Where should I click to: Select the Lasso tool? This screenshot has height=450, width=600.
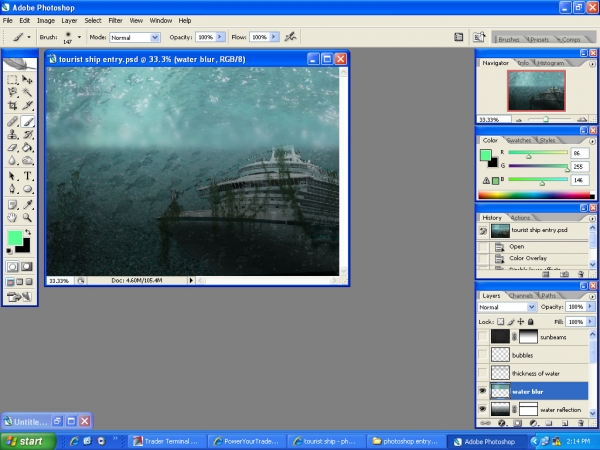[x=12, y=92]
